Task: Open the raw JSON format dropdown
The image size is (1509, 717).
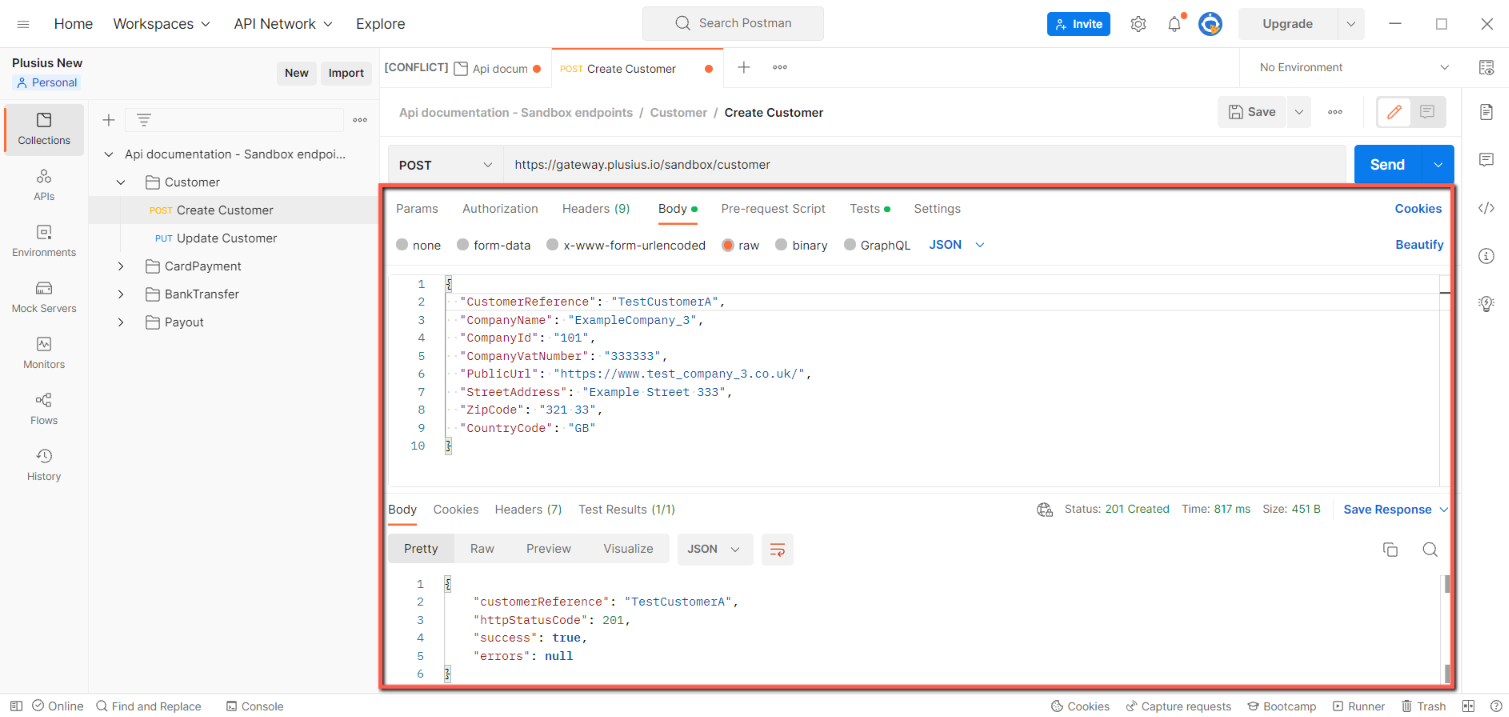Action: click(x=957, y=245)
